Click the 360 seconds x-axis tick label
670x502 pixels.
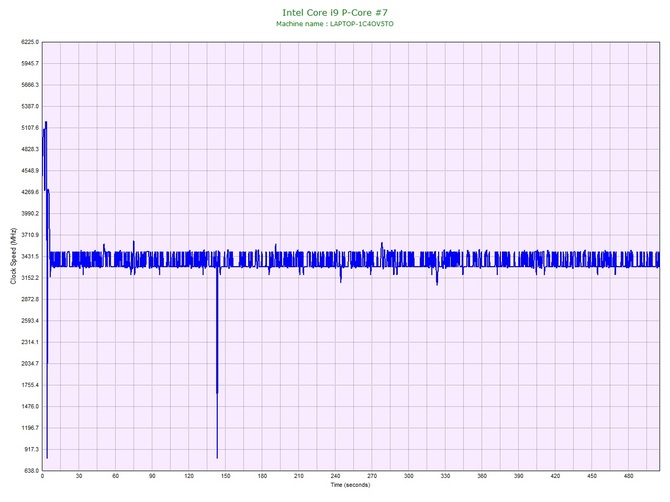pyautogui.click(x=482, y=476)
